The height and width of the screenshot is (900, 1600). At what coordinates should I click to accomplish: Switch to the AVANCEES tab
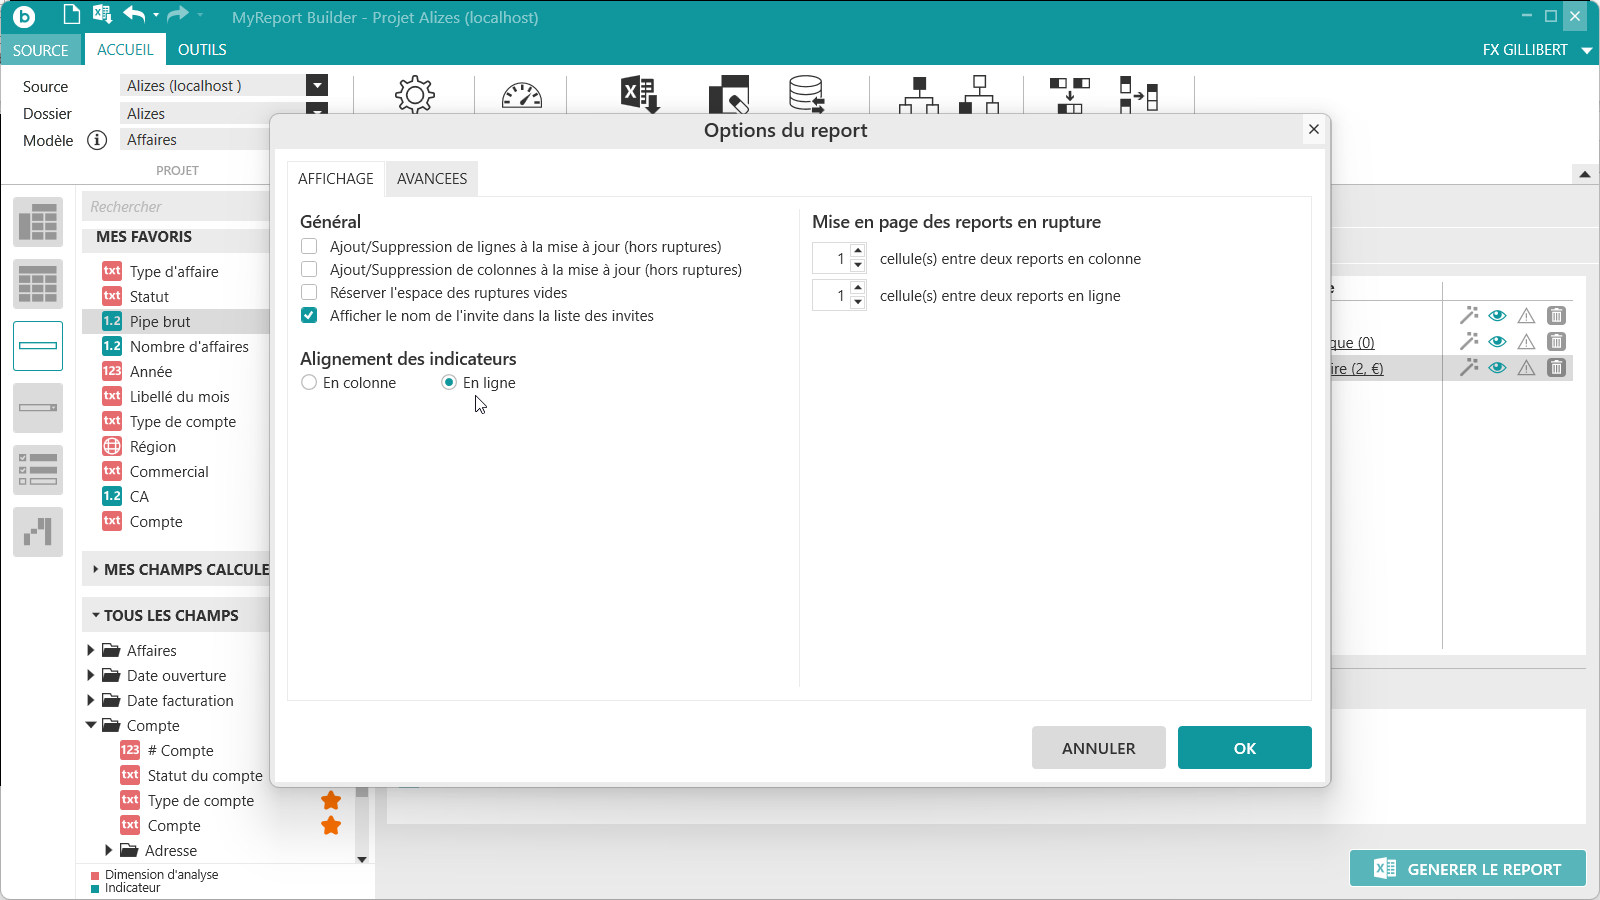tap(432, 179)
